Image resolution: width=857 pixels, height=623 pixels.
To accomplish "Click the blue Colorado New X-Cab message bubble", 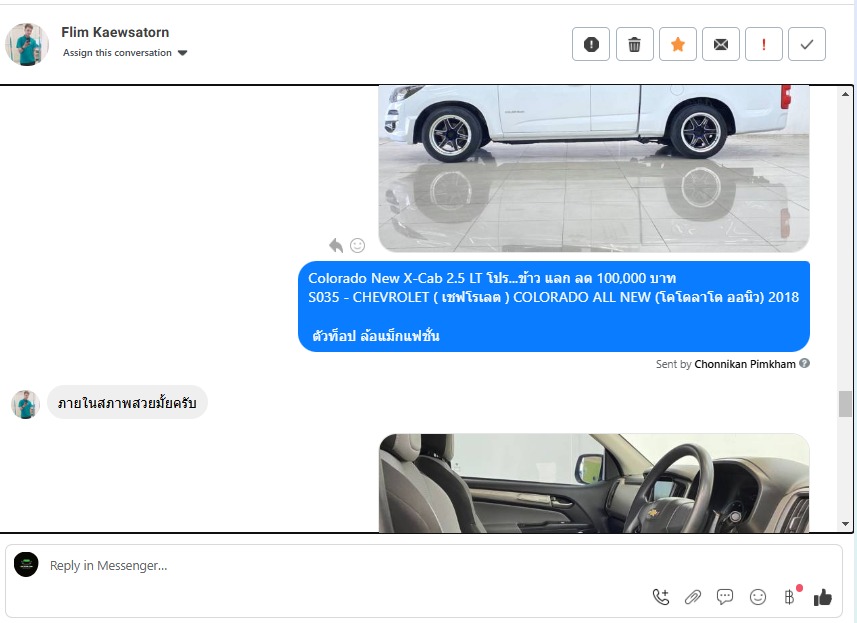I will (554, 307).
